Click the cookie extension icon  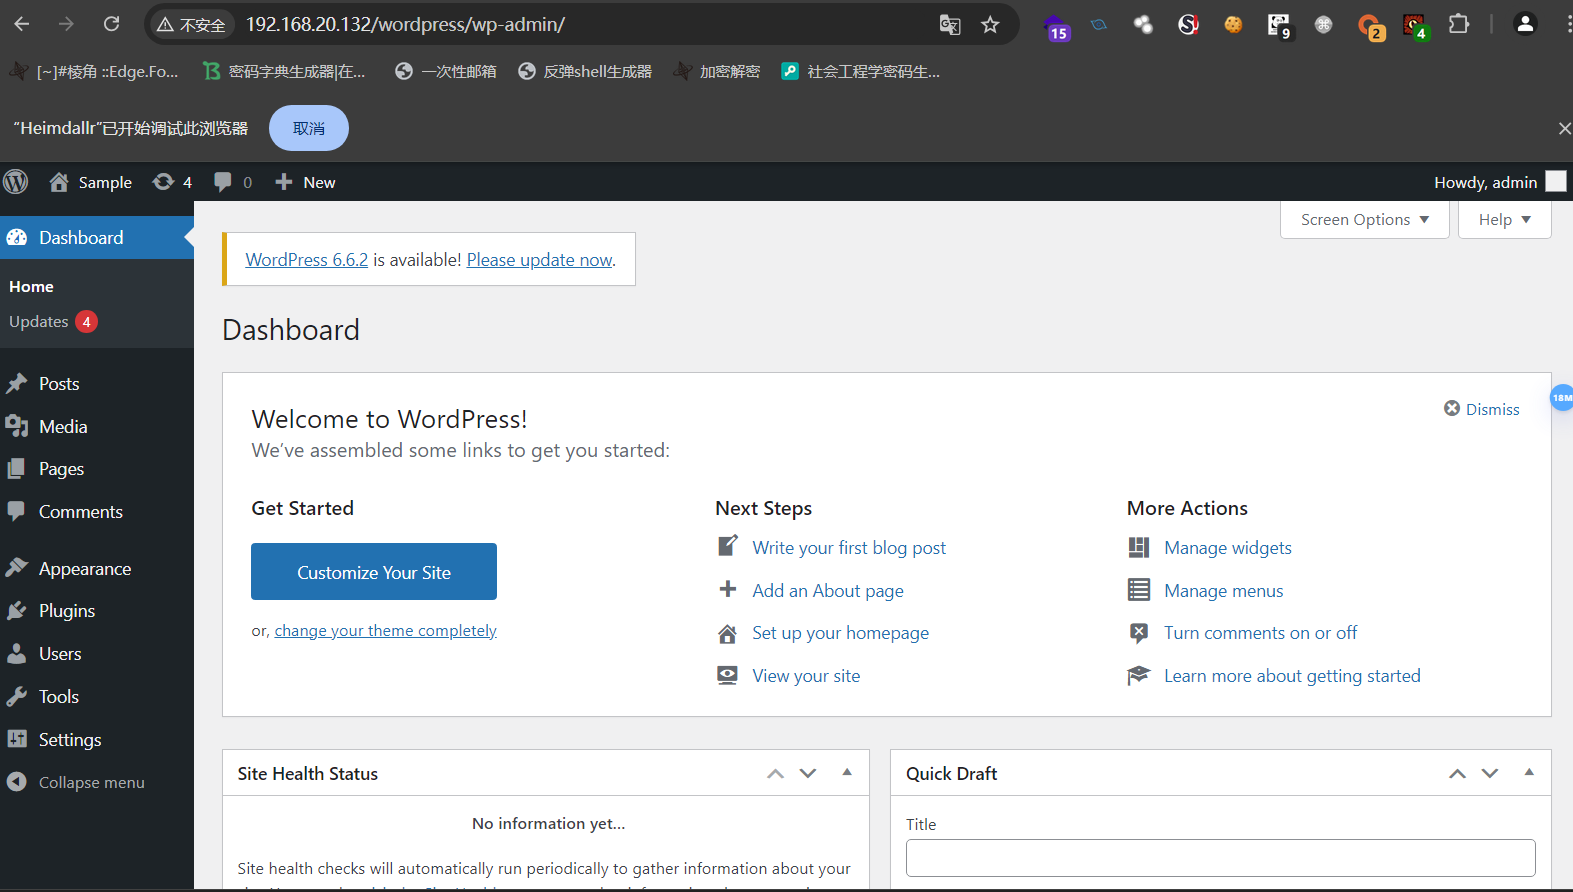(1233, 25)
